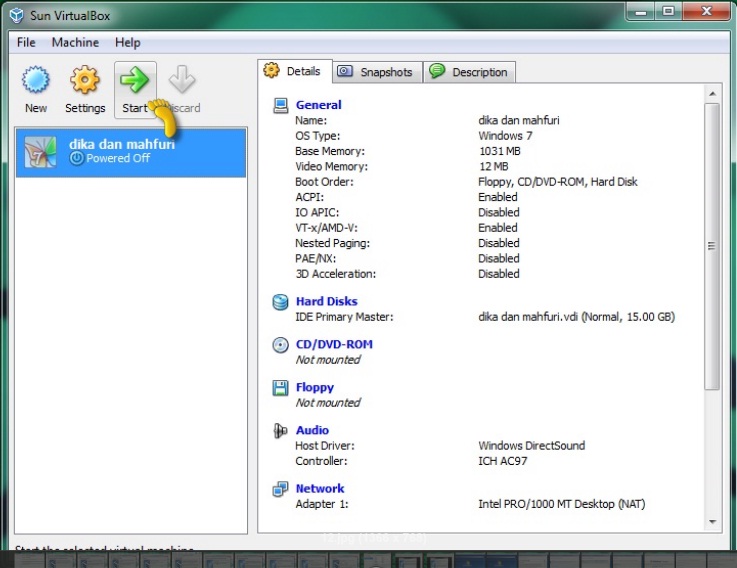This screenshot has width=737, height=568.
Task: Click the Adapter 1 label
Action: coord(322,504)
